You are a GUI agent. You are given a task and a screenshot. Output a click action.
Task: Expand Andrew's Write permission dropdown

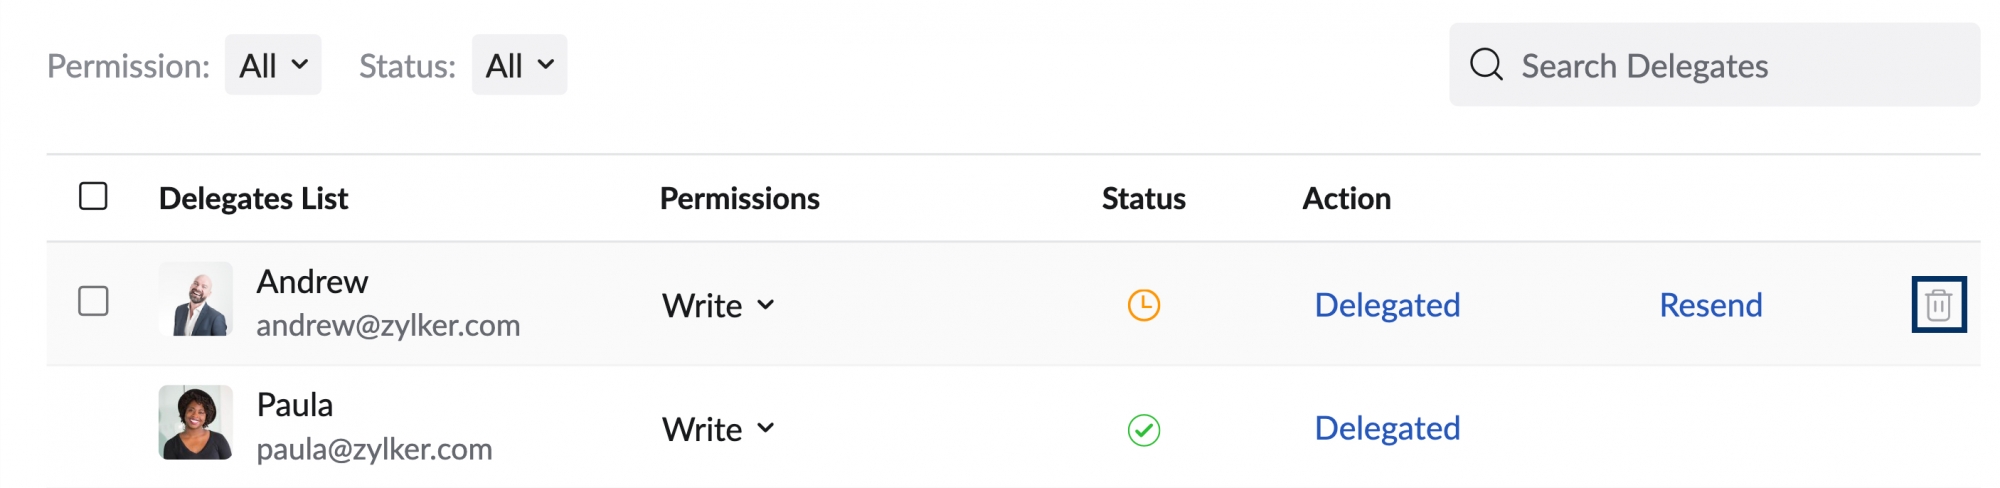coord(718,305)
